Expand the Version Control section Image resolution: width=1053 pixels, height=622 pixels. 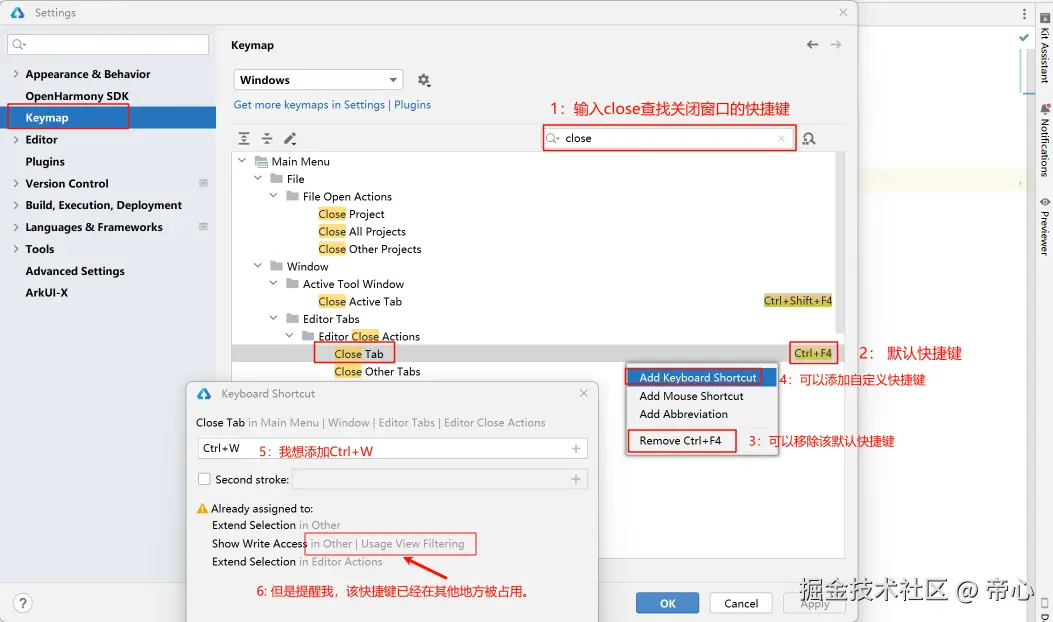15,183
